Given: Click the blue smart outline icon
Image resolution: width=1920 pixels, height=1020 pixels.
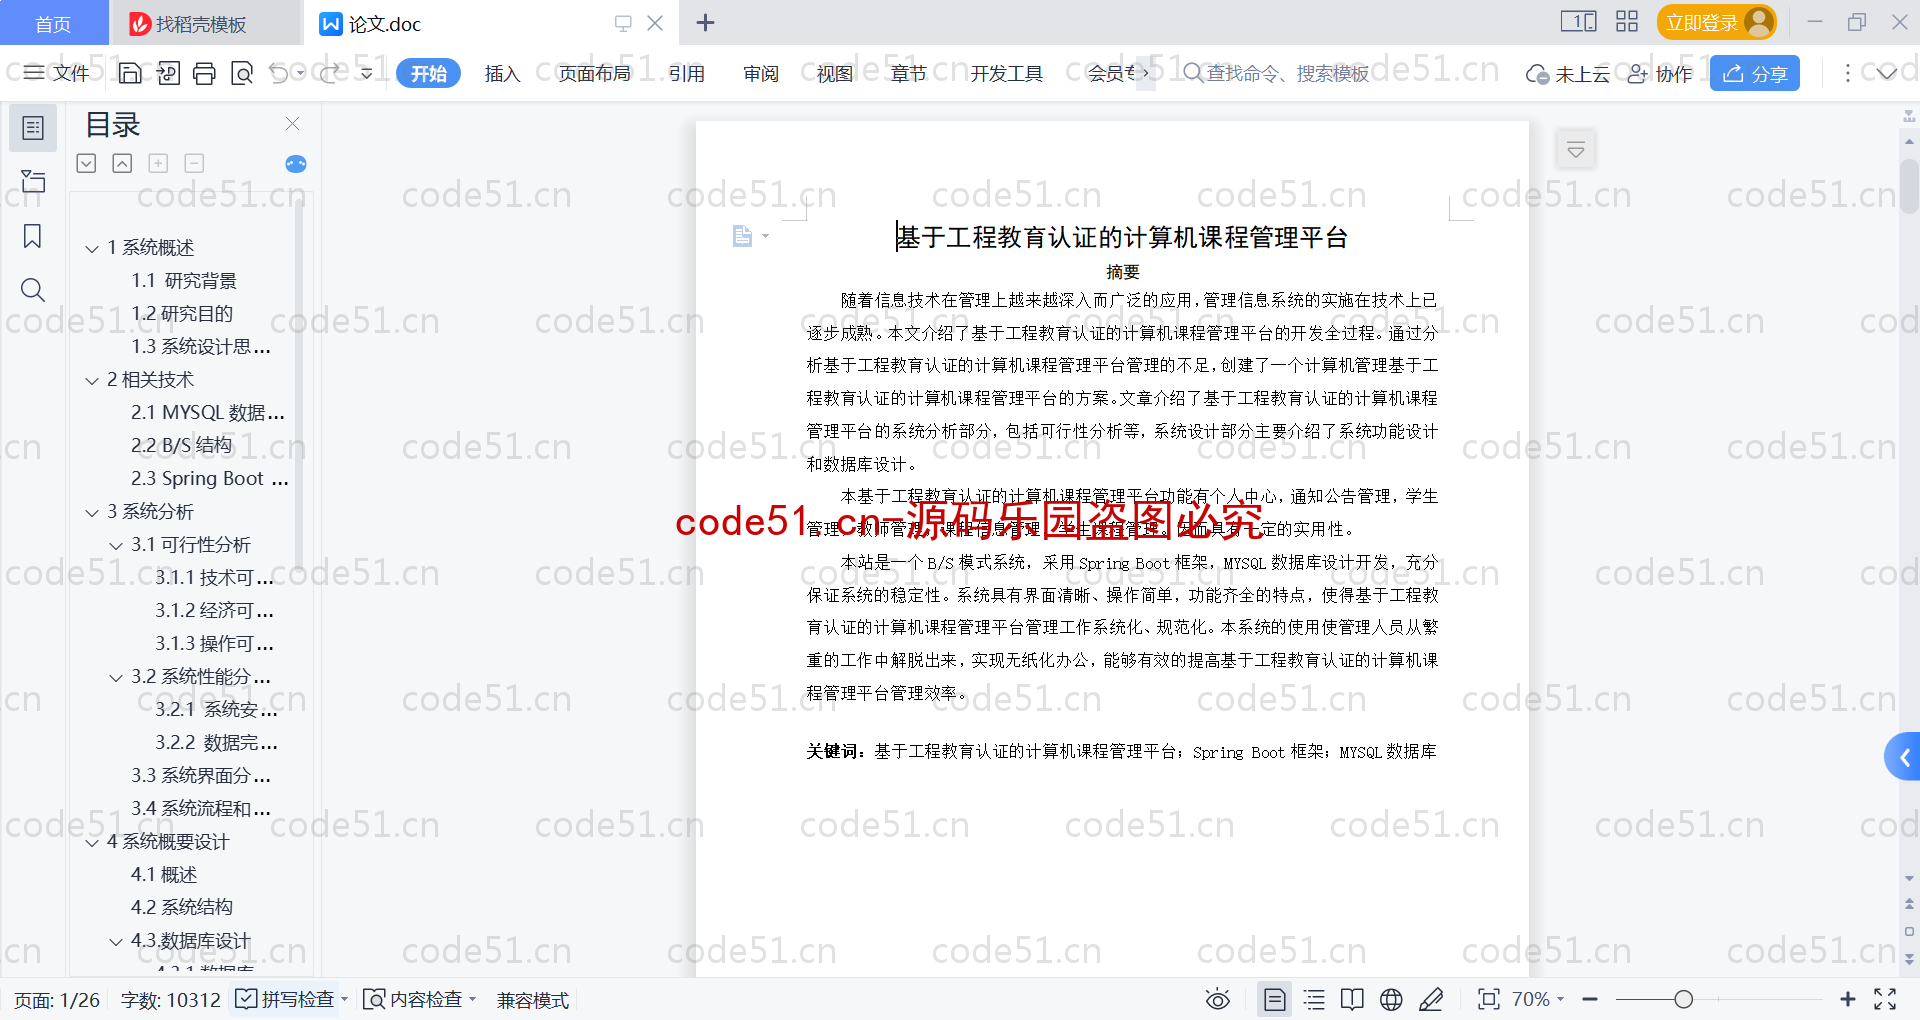Looking at the screenshot, I should 296,164.
